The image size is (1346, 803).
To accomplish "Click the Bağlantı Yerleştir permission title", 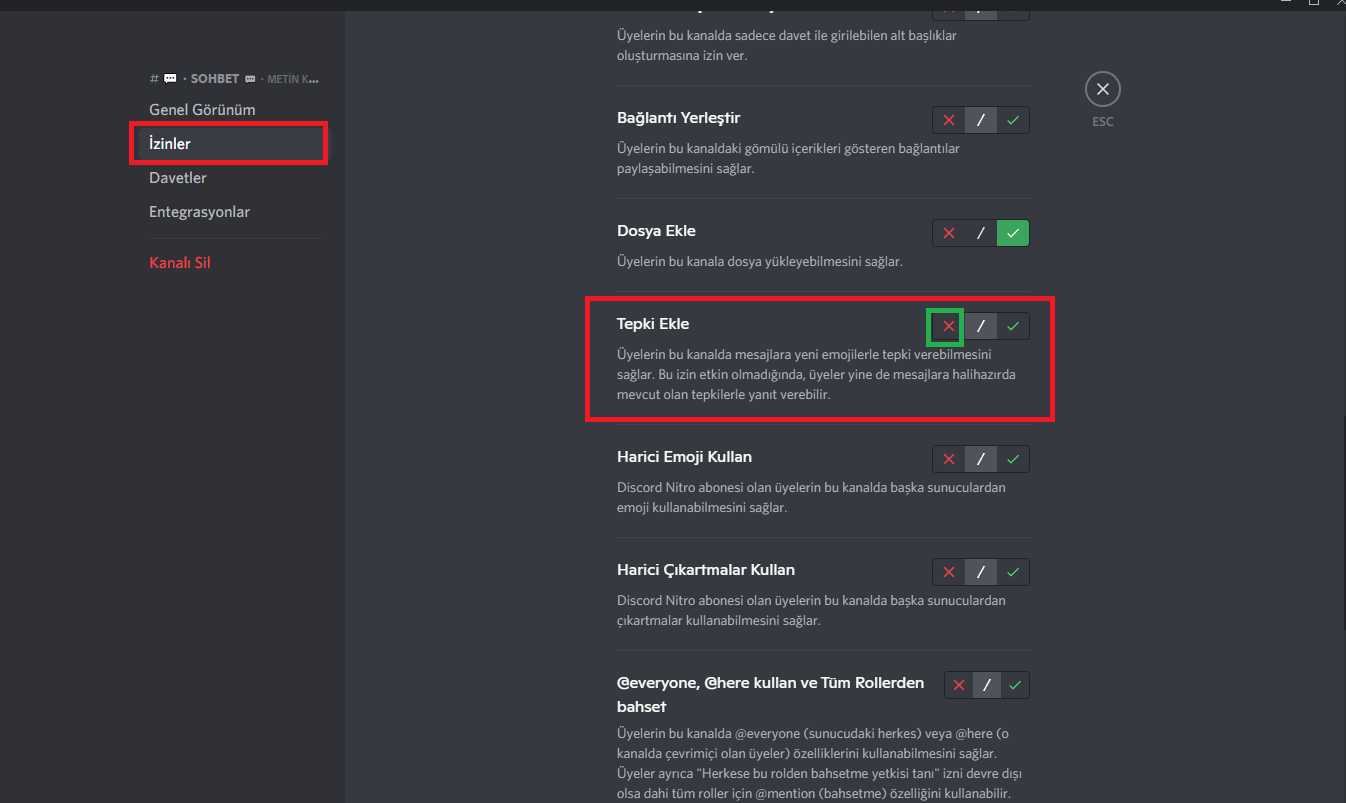I will point(679,118).
